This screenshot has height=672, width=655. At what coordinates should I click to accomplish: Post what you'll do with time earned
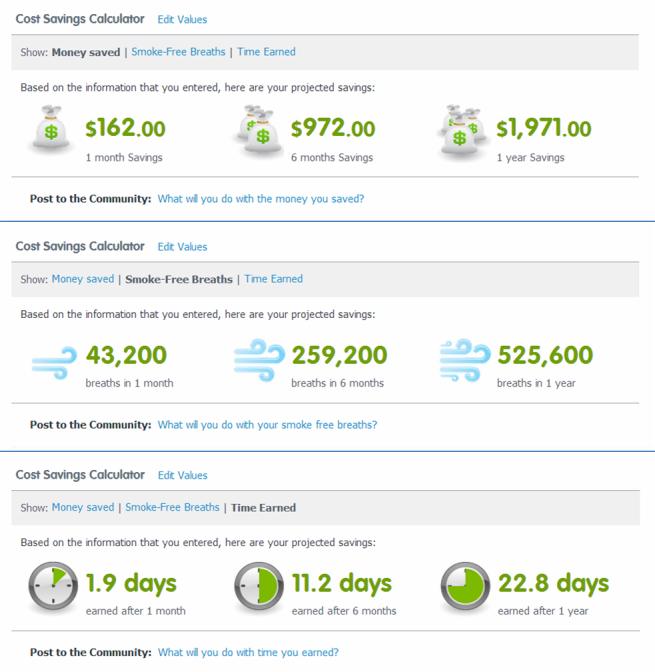[x=248, y=653]
